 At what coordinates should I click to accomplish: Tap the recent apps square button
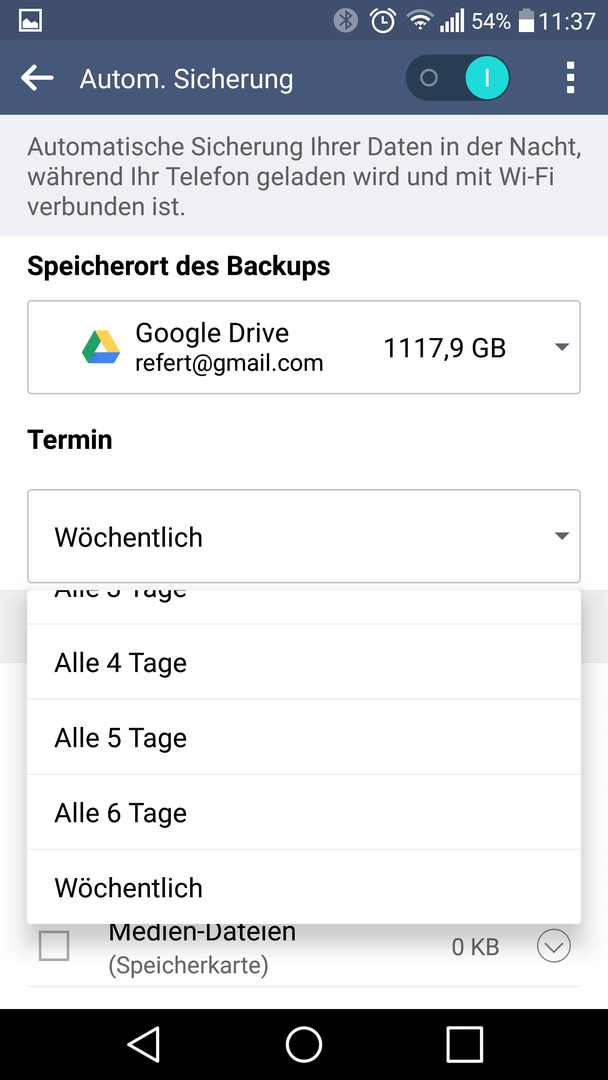(464, 1045)
